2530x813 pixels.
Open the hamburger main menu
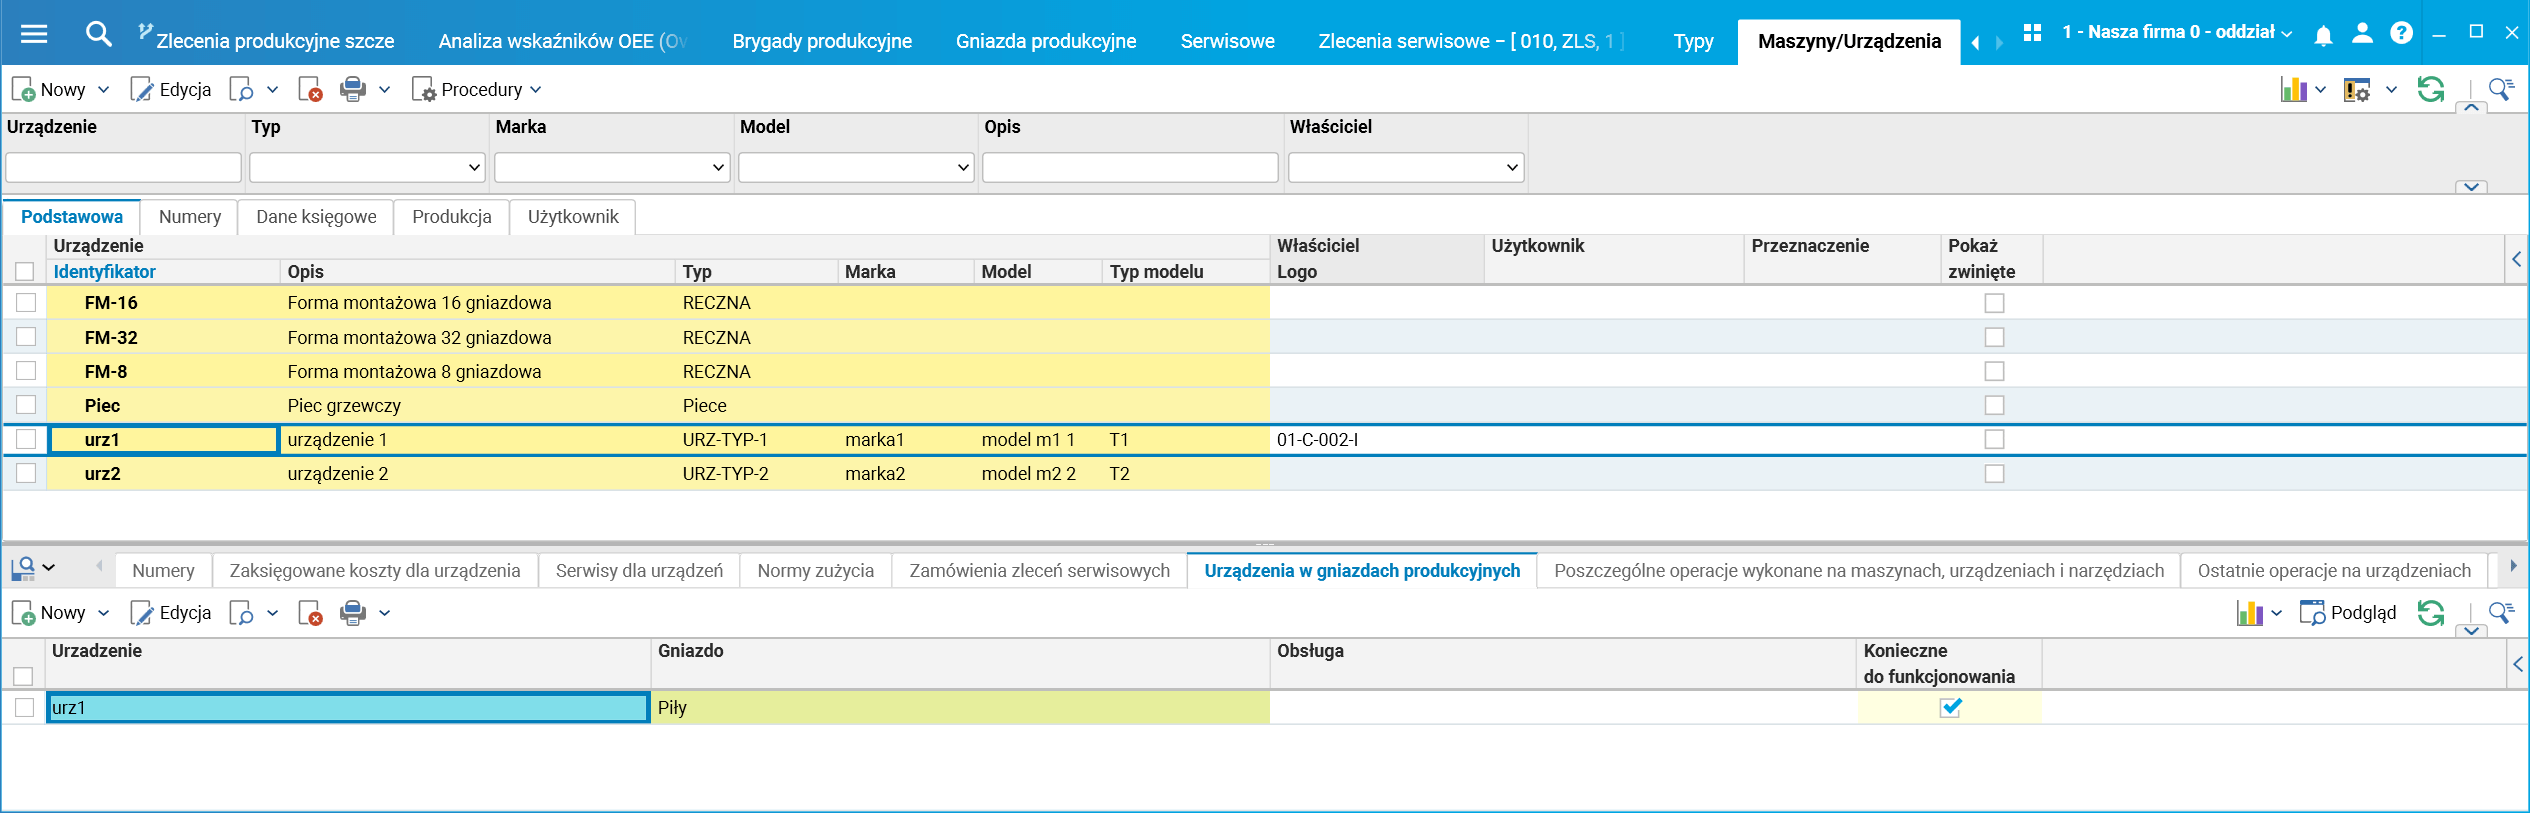[34, 34]
